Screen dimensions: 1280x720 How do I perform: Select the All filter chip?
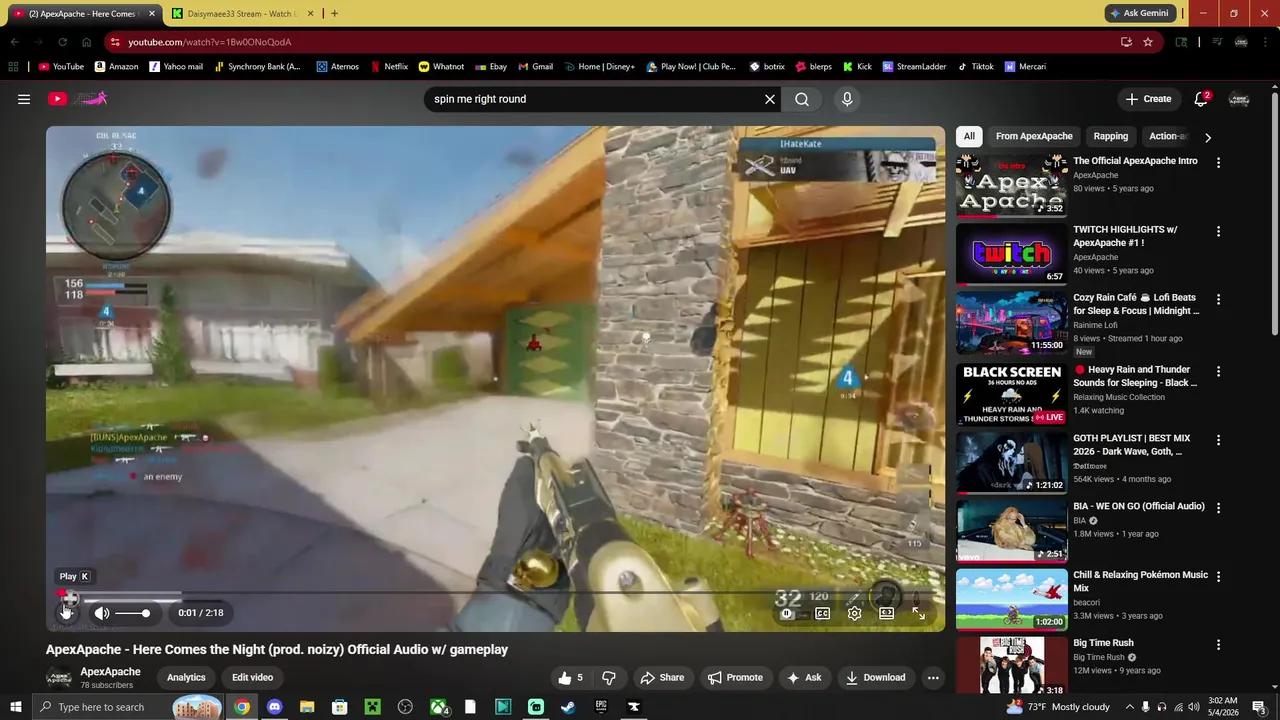pyautogui.click(x=969, y=136)
